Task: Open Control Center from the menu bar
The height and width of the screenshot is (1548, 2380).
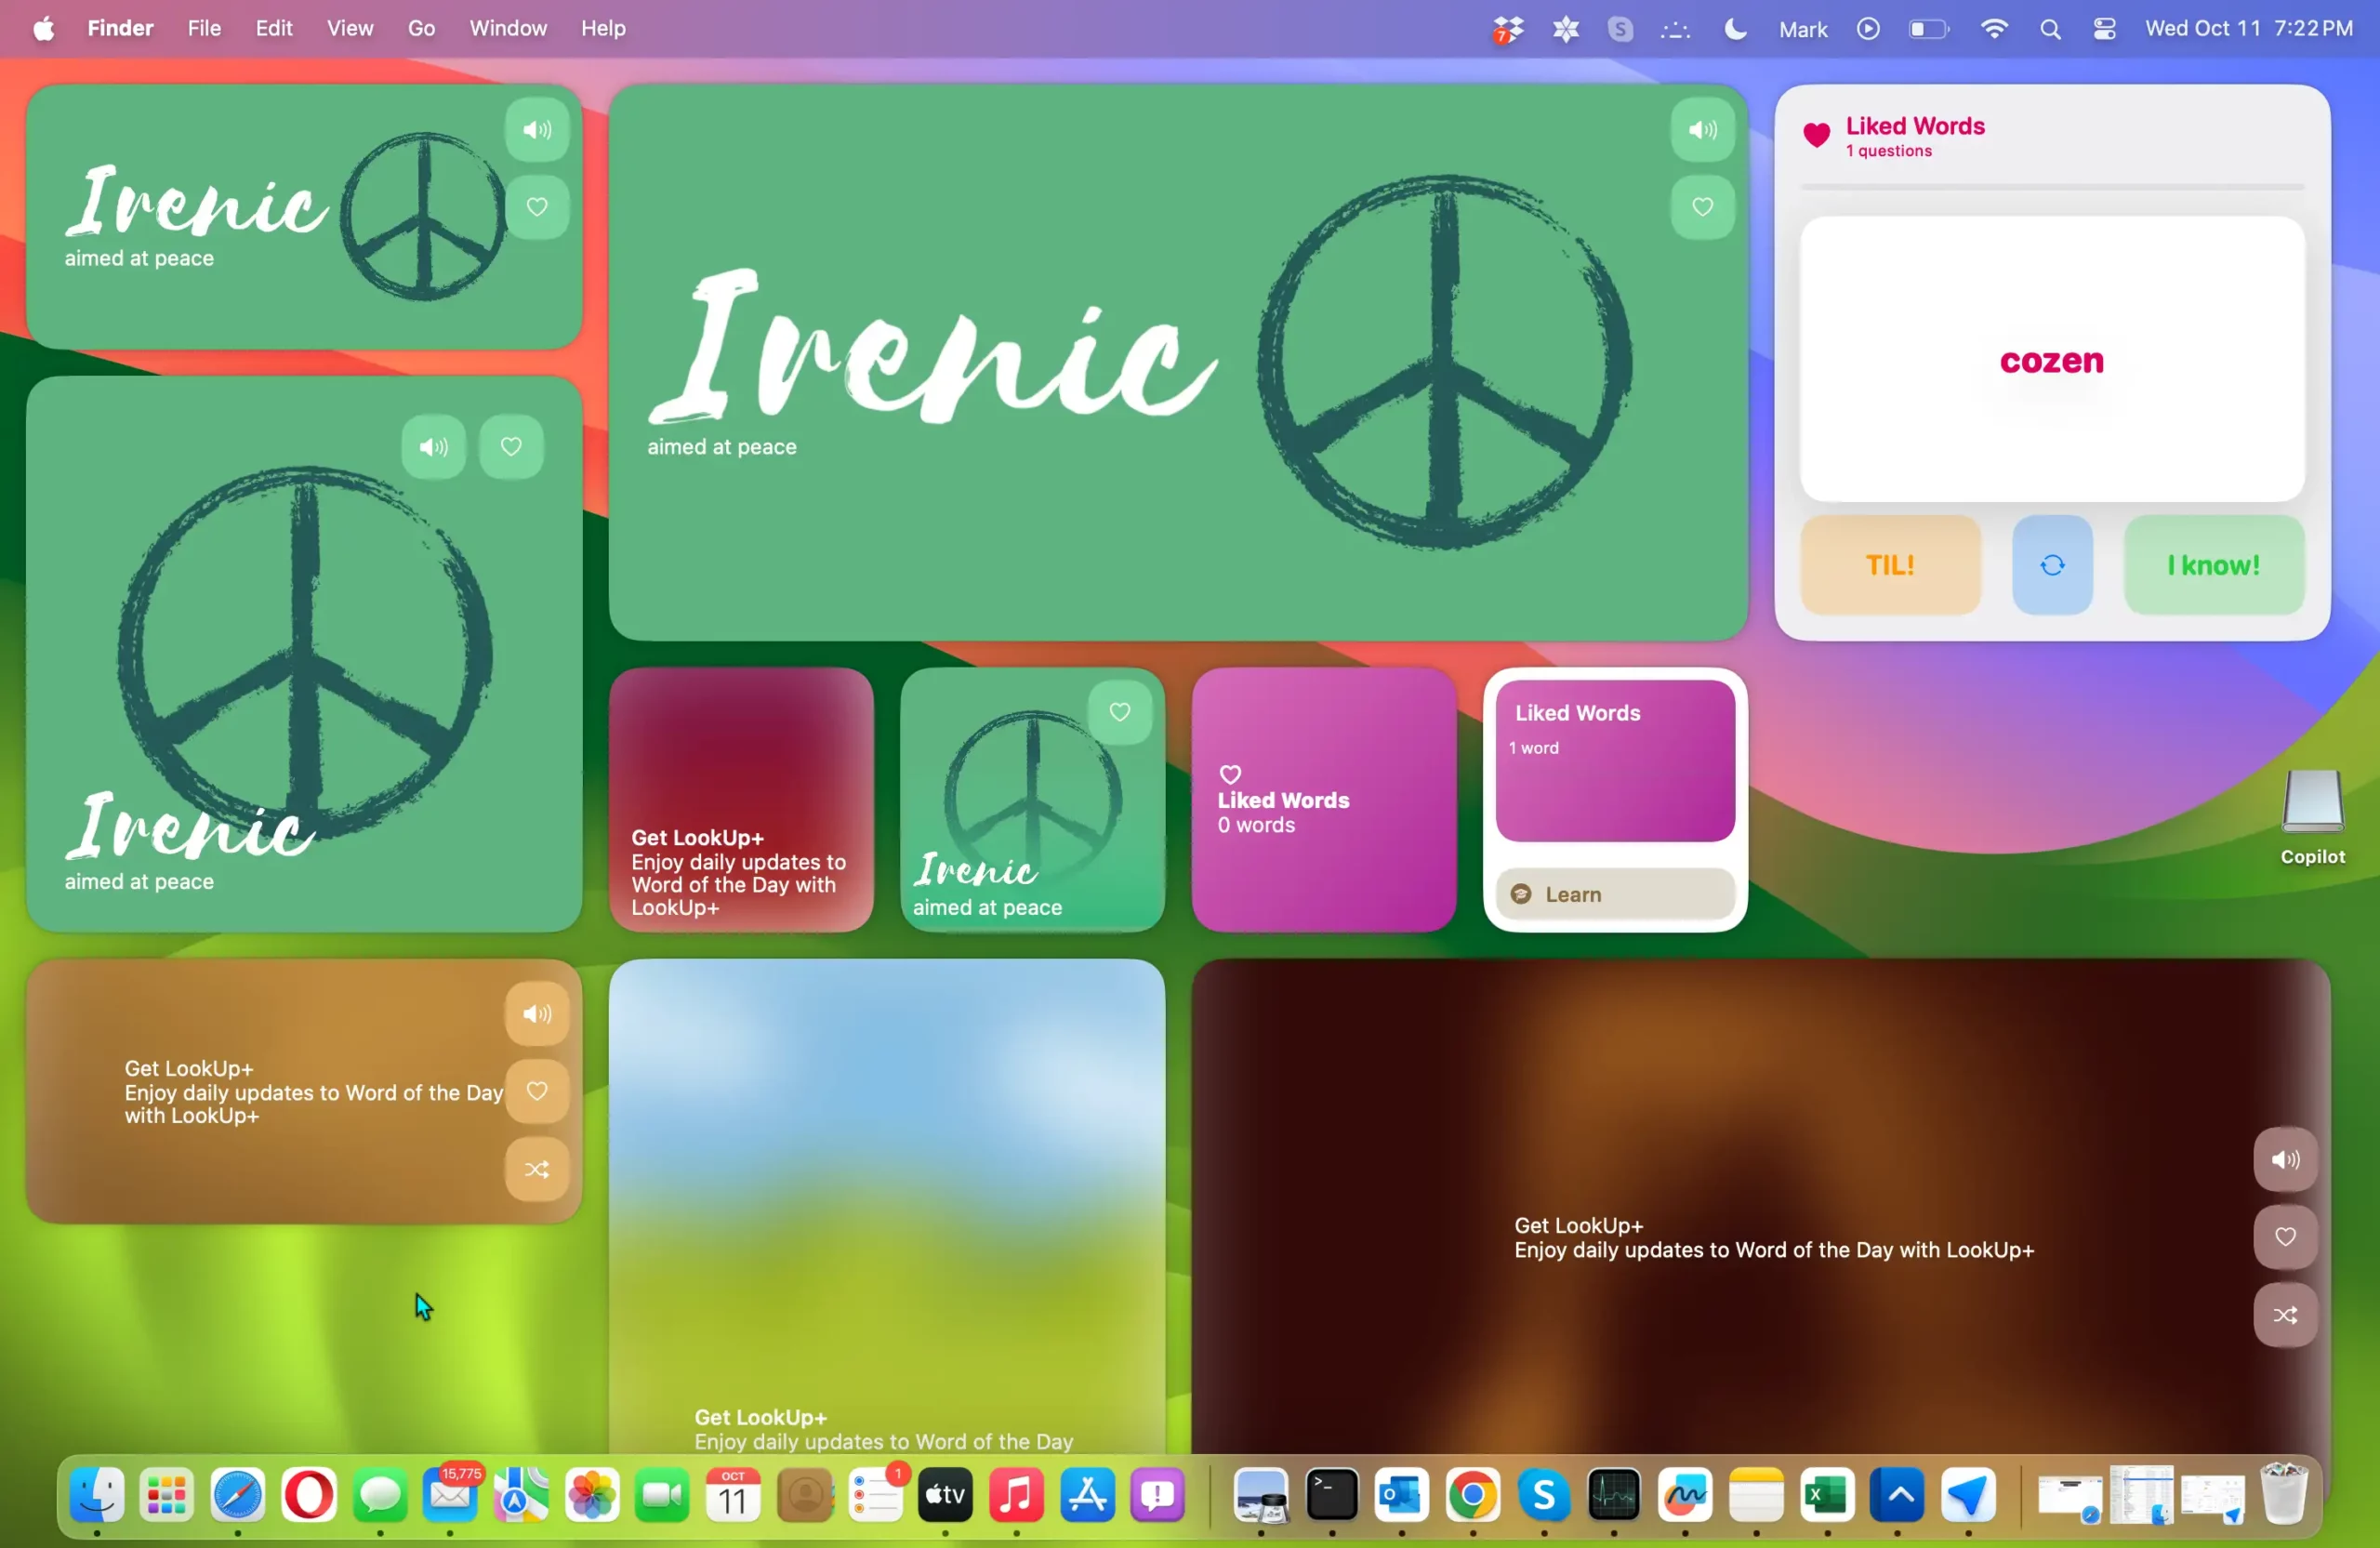Action: pos(2104,29)
